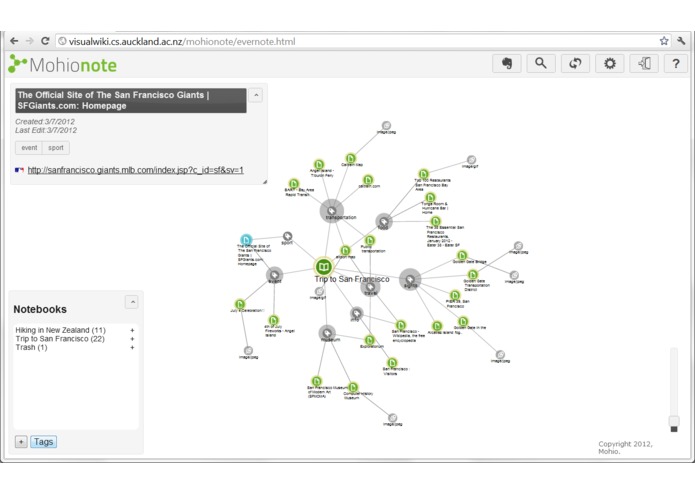Select Trip to San Francisco (22) notebook

(x=60, y=339)
